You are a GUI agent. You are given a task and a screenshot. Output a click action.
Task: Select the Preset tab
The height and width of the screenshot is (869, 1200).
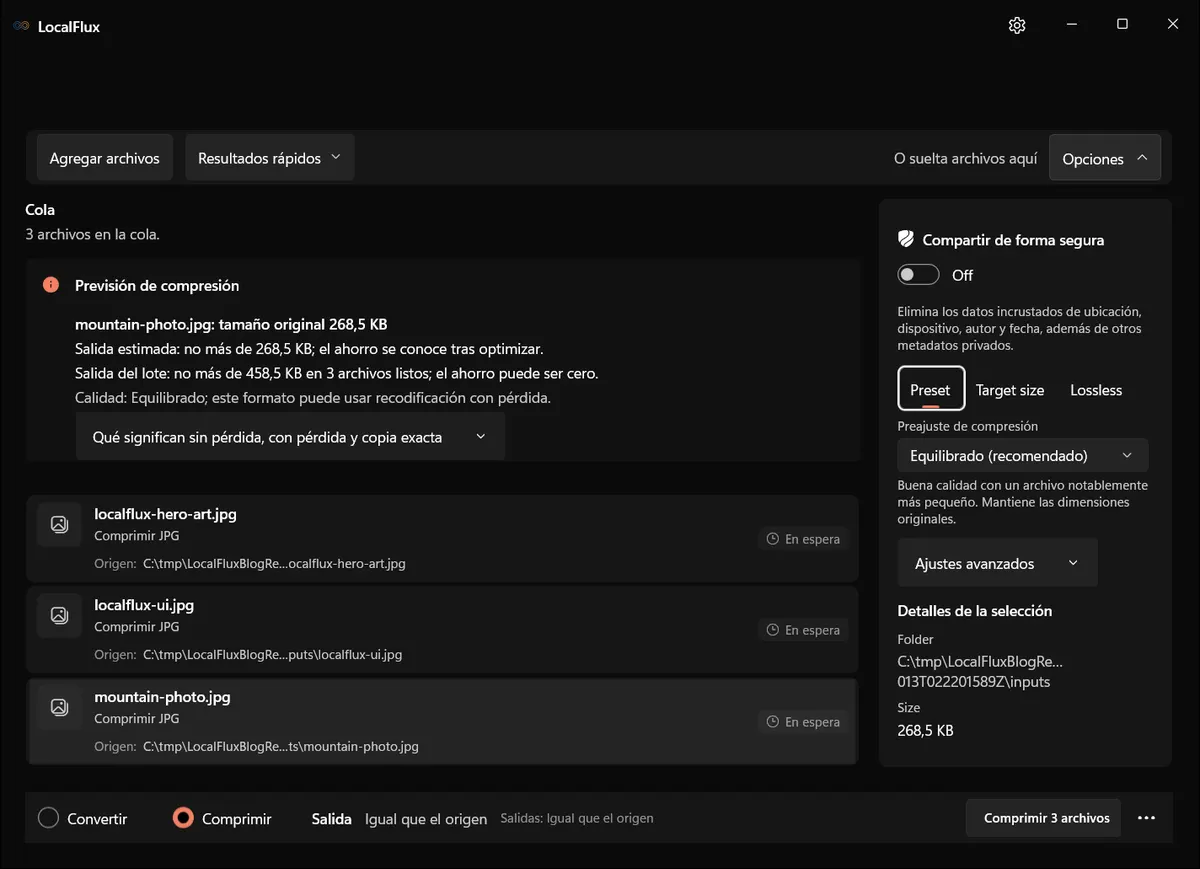click(x=931, y=389)
